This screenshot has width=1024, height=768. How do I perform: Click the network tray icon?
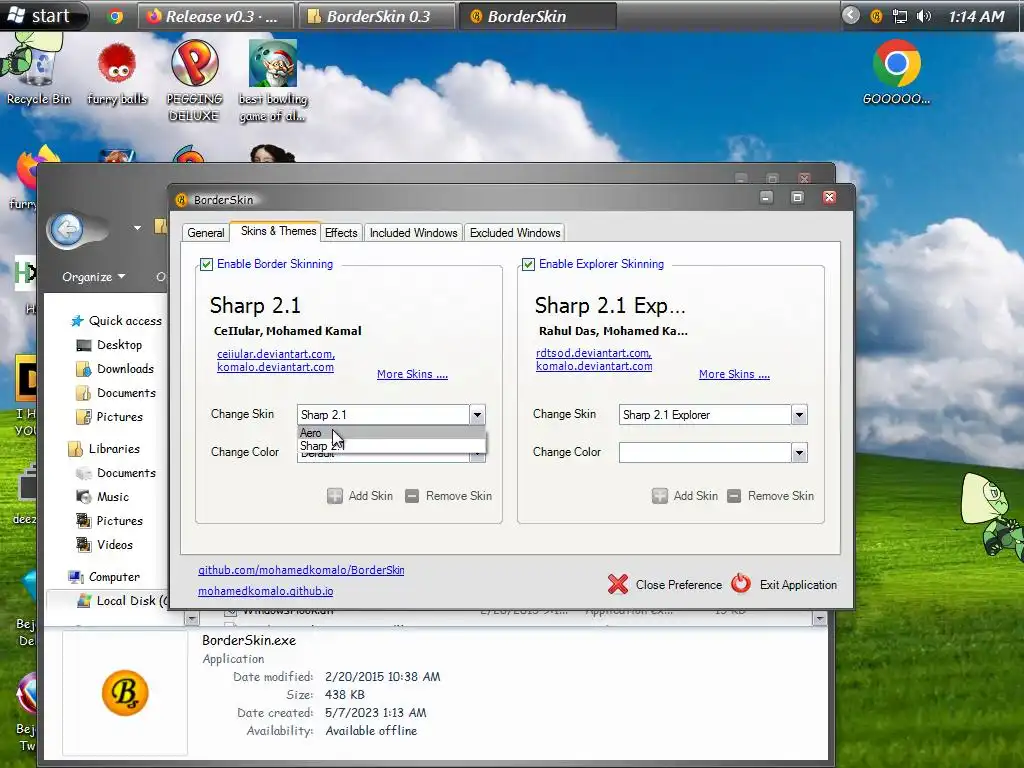click(x=900, y=16)
